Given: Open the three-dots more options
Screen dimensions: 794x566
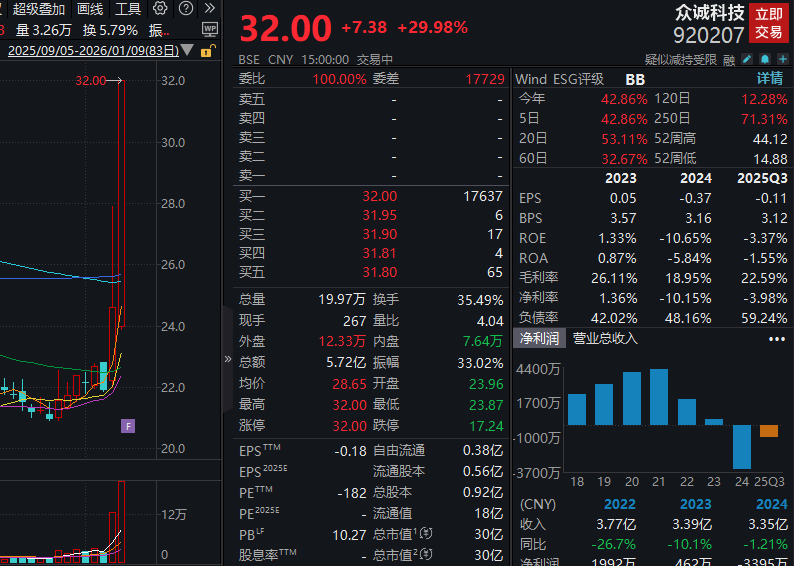Looking at the screenshot, I should point(777,339).
